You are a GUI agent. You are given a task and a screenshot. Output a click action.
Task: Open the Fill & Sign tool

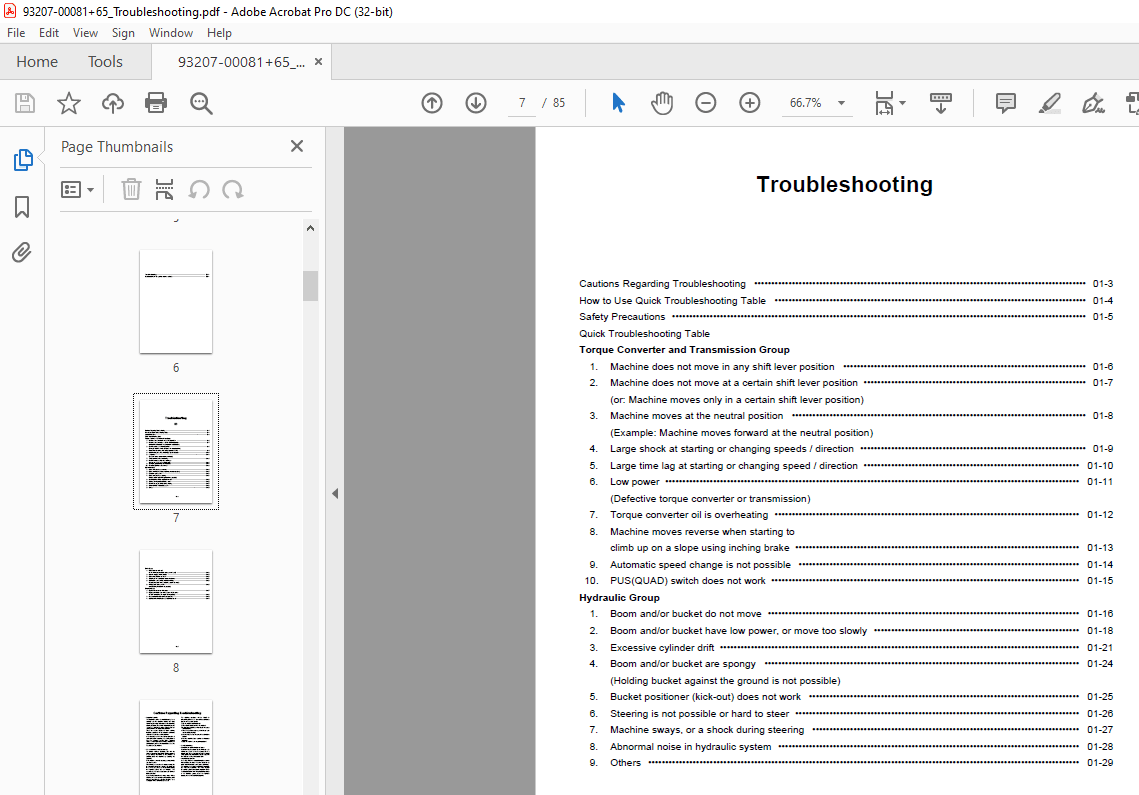click(1092, 103)
